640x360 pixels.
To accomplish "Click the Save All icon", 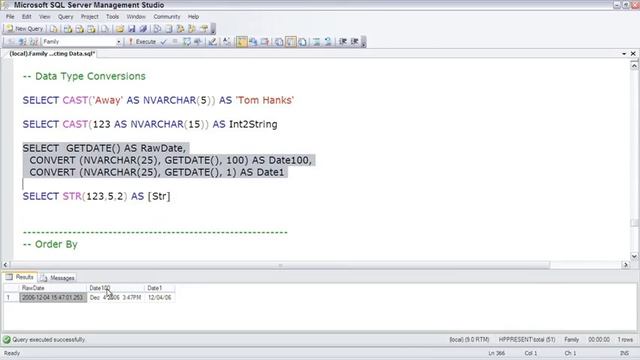I will [143, 29].
